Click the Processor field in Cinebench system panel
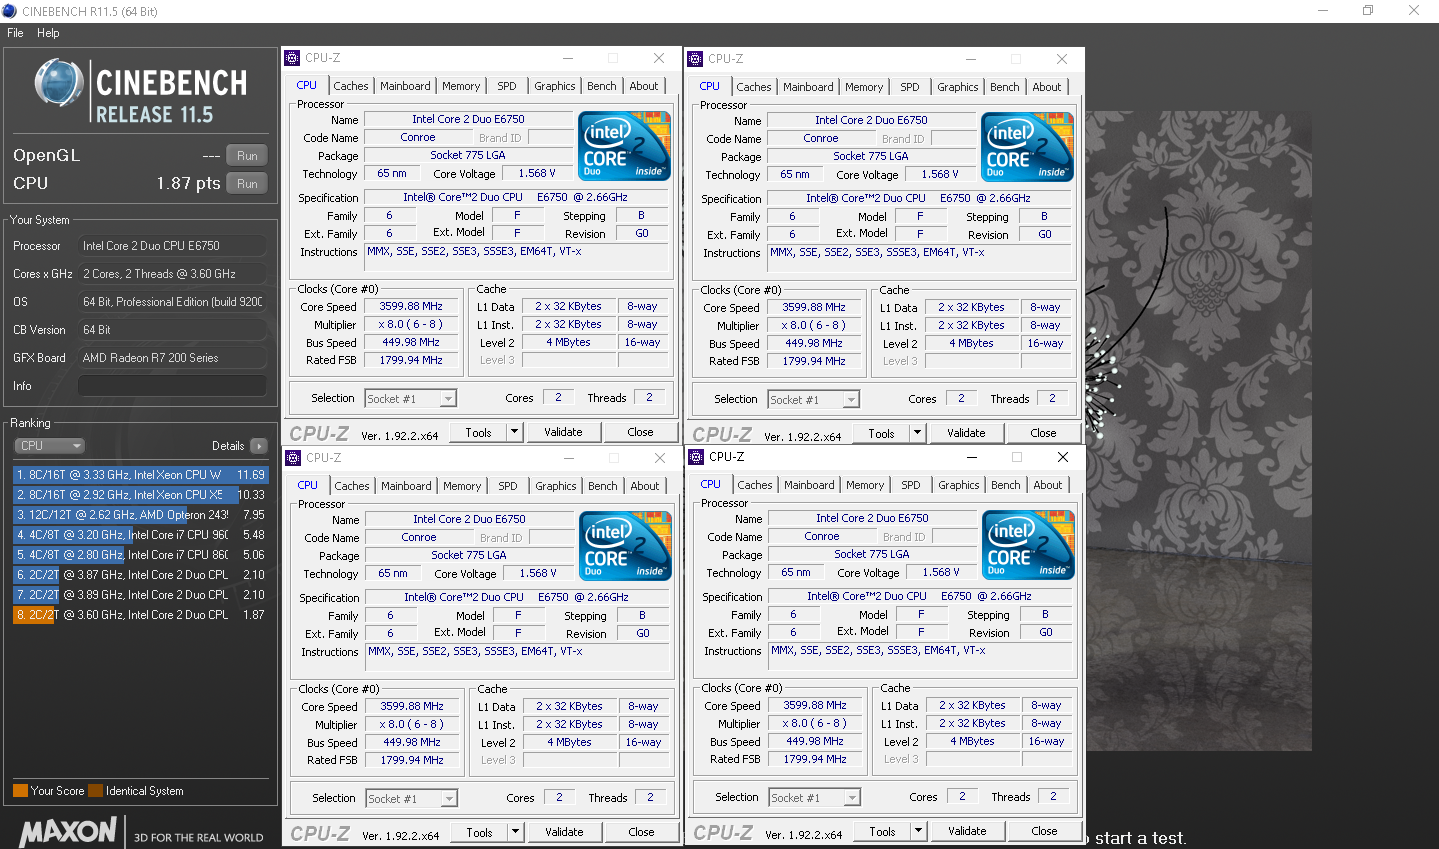The height and width of the screenshot is (849, 1439). pyautogui.click(x=172, y=246)
